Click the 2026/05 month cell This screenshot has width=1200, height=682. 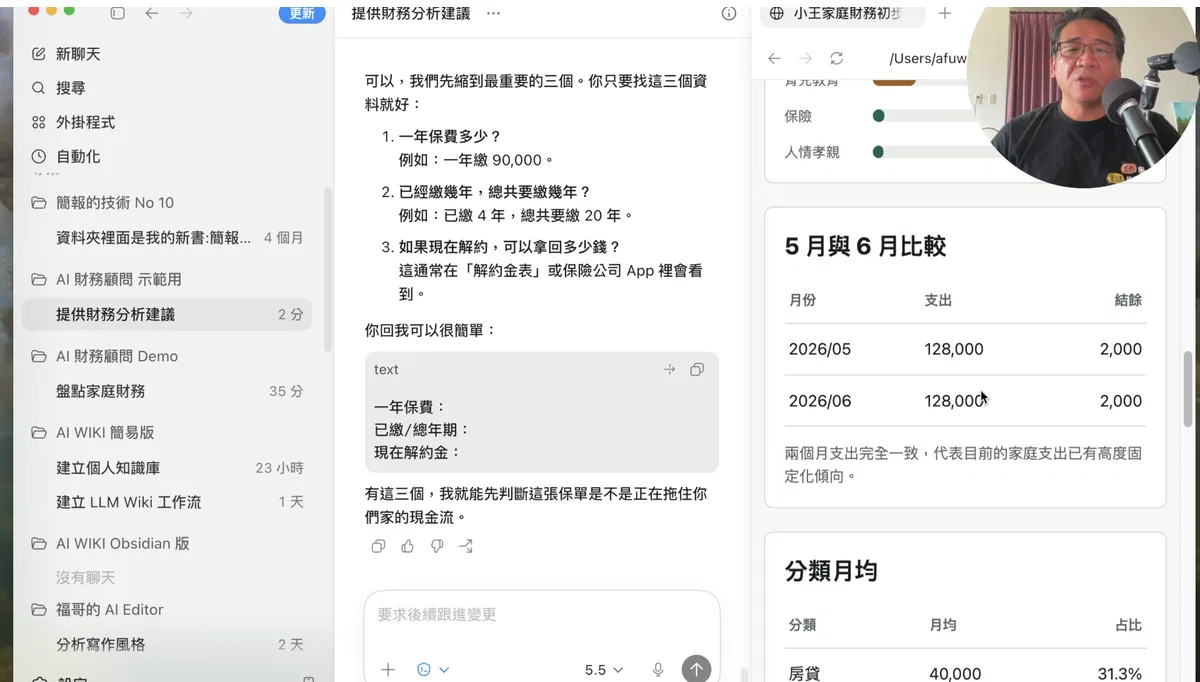820,349
